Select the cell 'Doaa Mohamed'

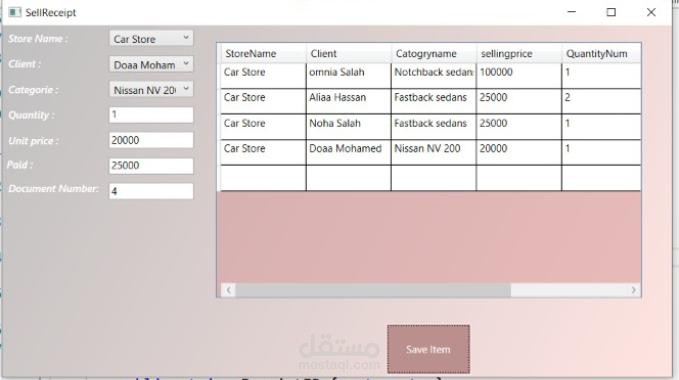pos(349,152)
